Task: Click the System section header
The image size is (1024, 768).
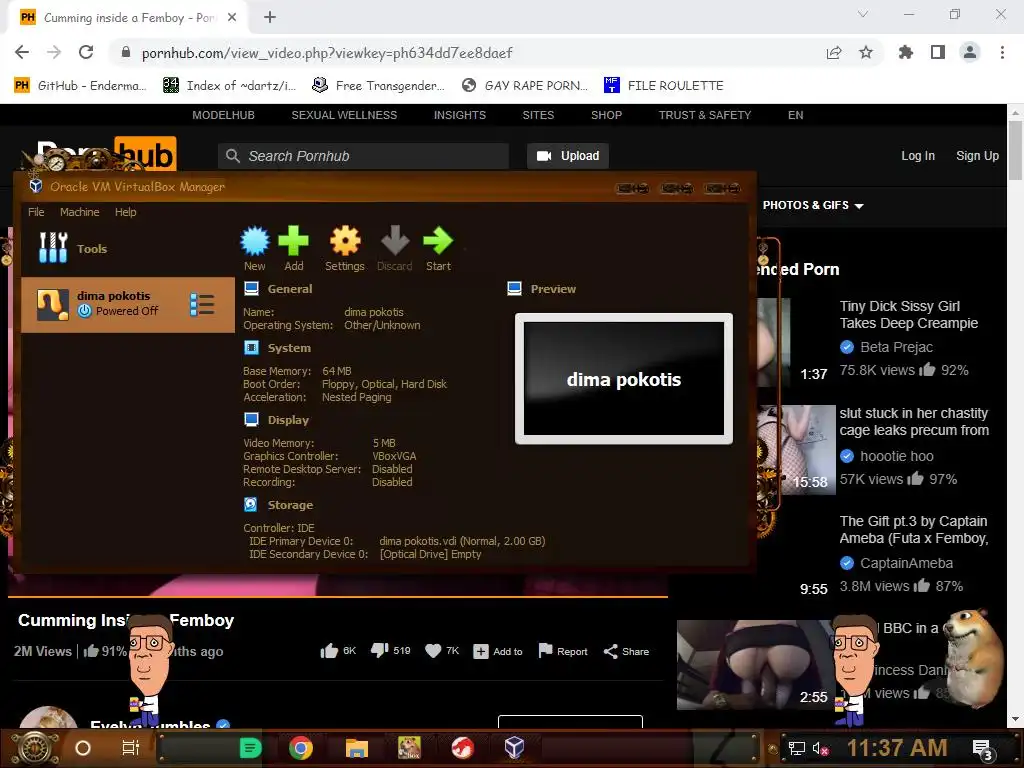Action: tap(289, 348)
